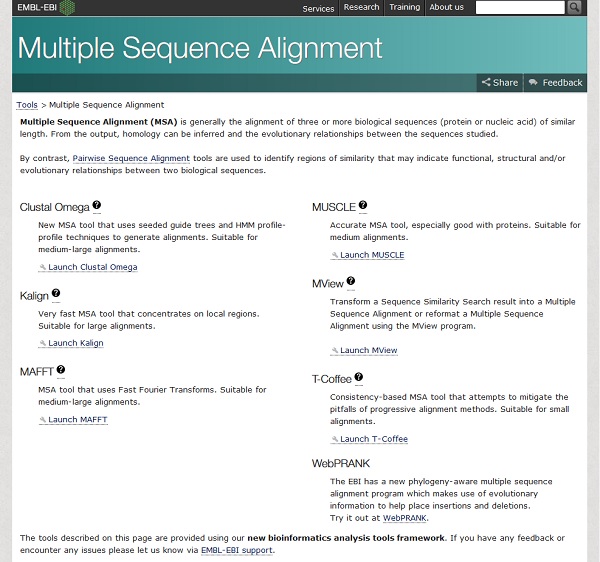
Task: Click the help icon beside T-Coffee
Action: coord(359,378)
